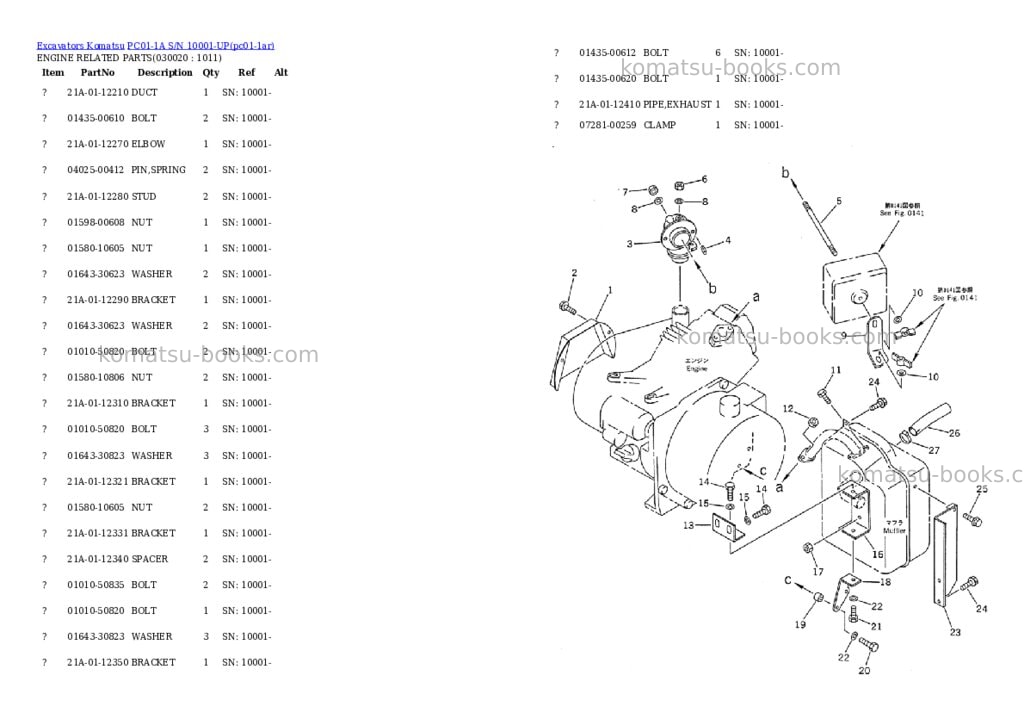The image size is (1024, 725).
Task: Select part number 01435-00610
Action: coord(96,118)
